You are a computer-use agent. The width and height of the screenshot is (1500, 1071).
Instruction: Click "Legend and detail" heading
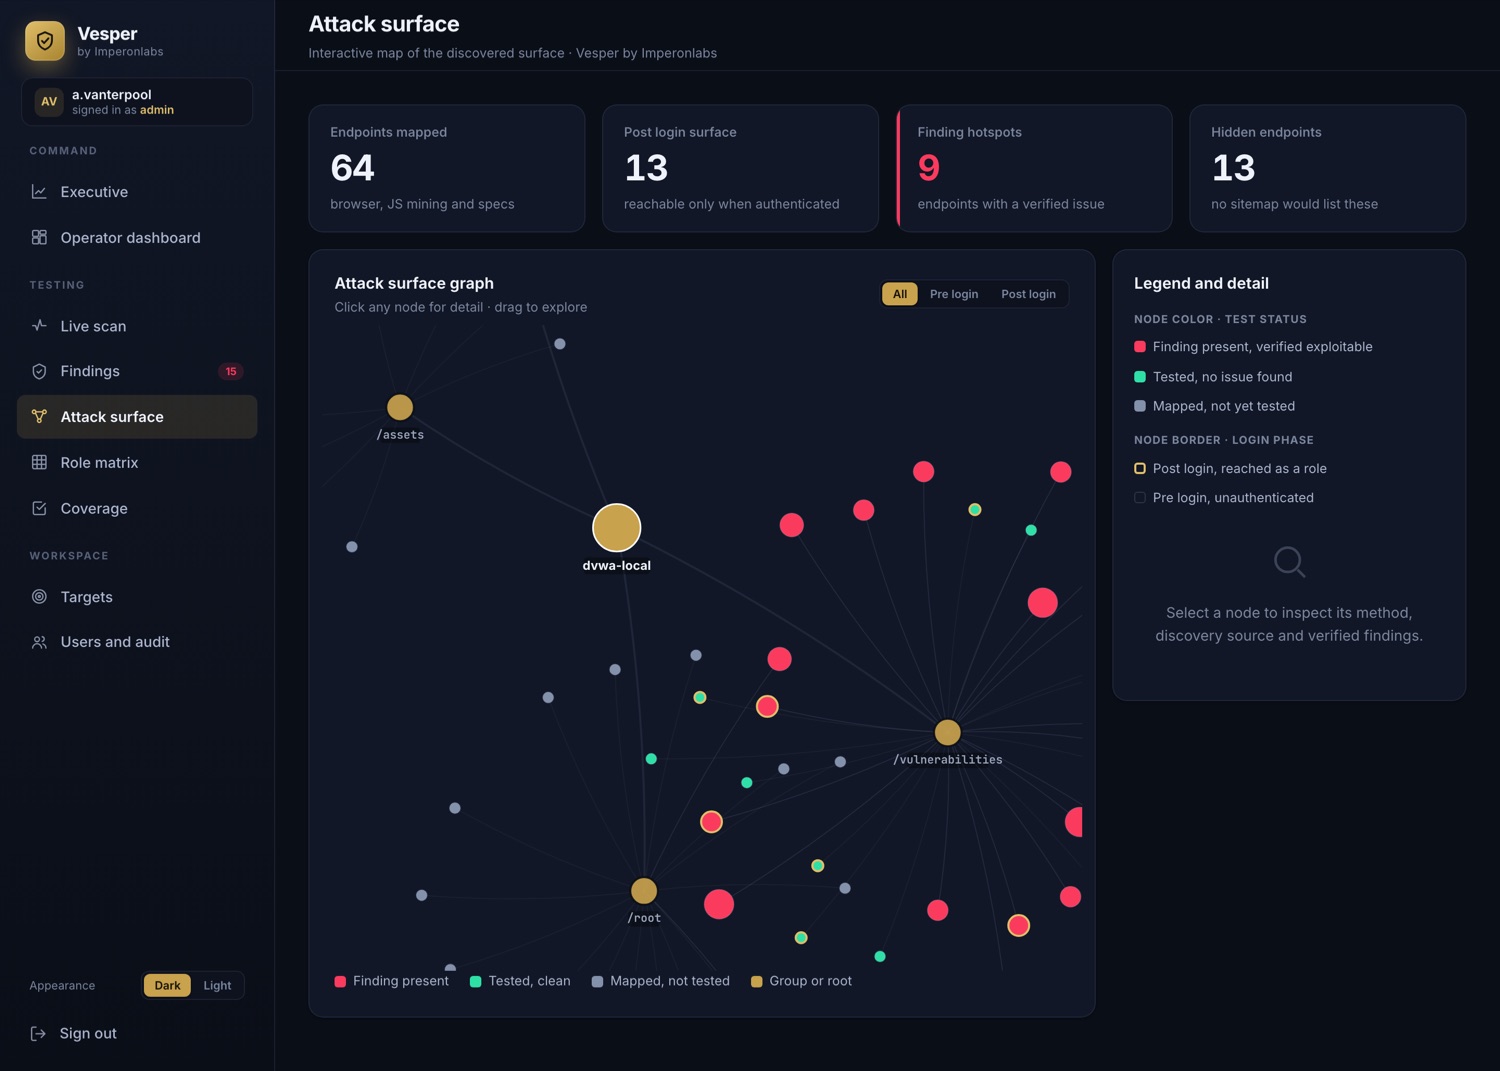pyautogui.click(x=1201, y=283)
